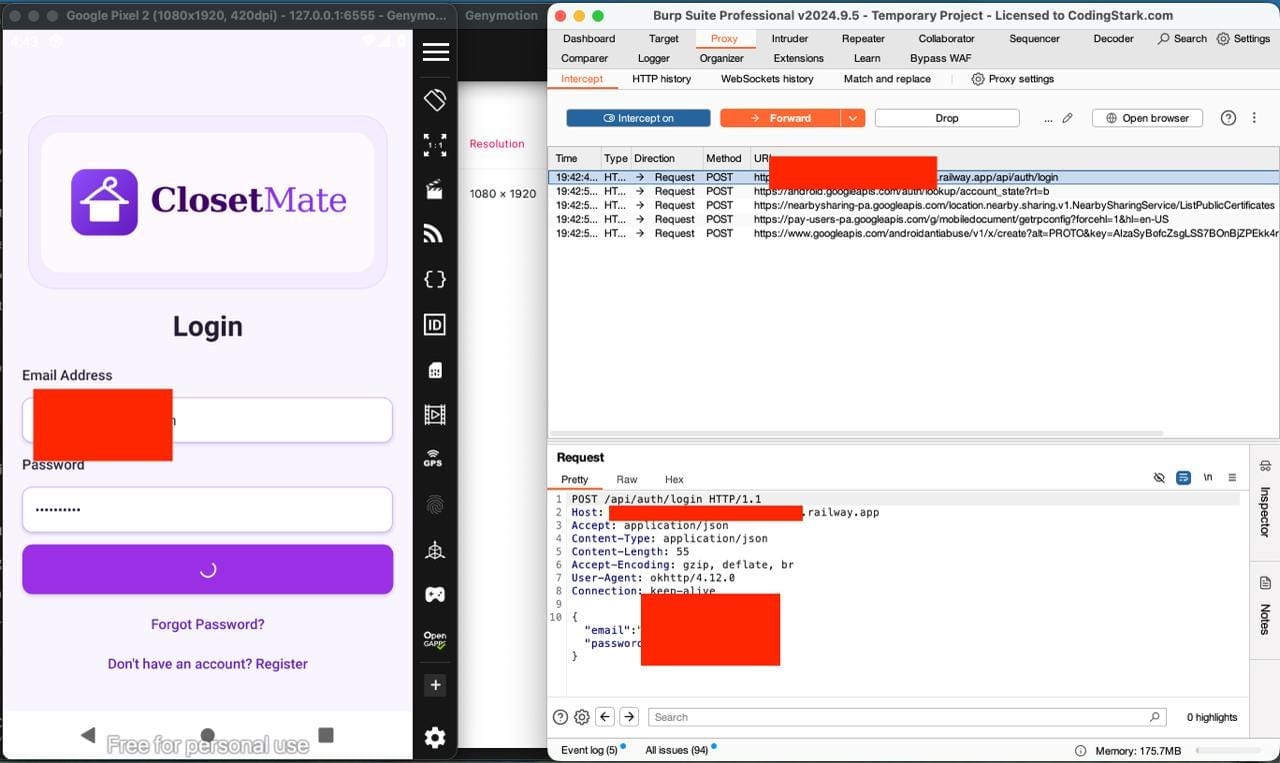Tap the Android recent apps square button
The width and height of the screenshot is (1280, 763).
pos(326,735)
